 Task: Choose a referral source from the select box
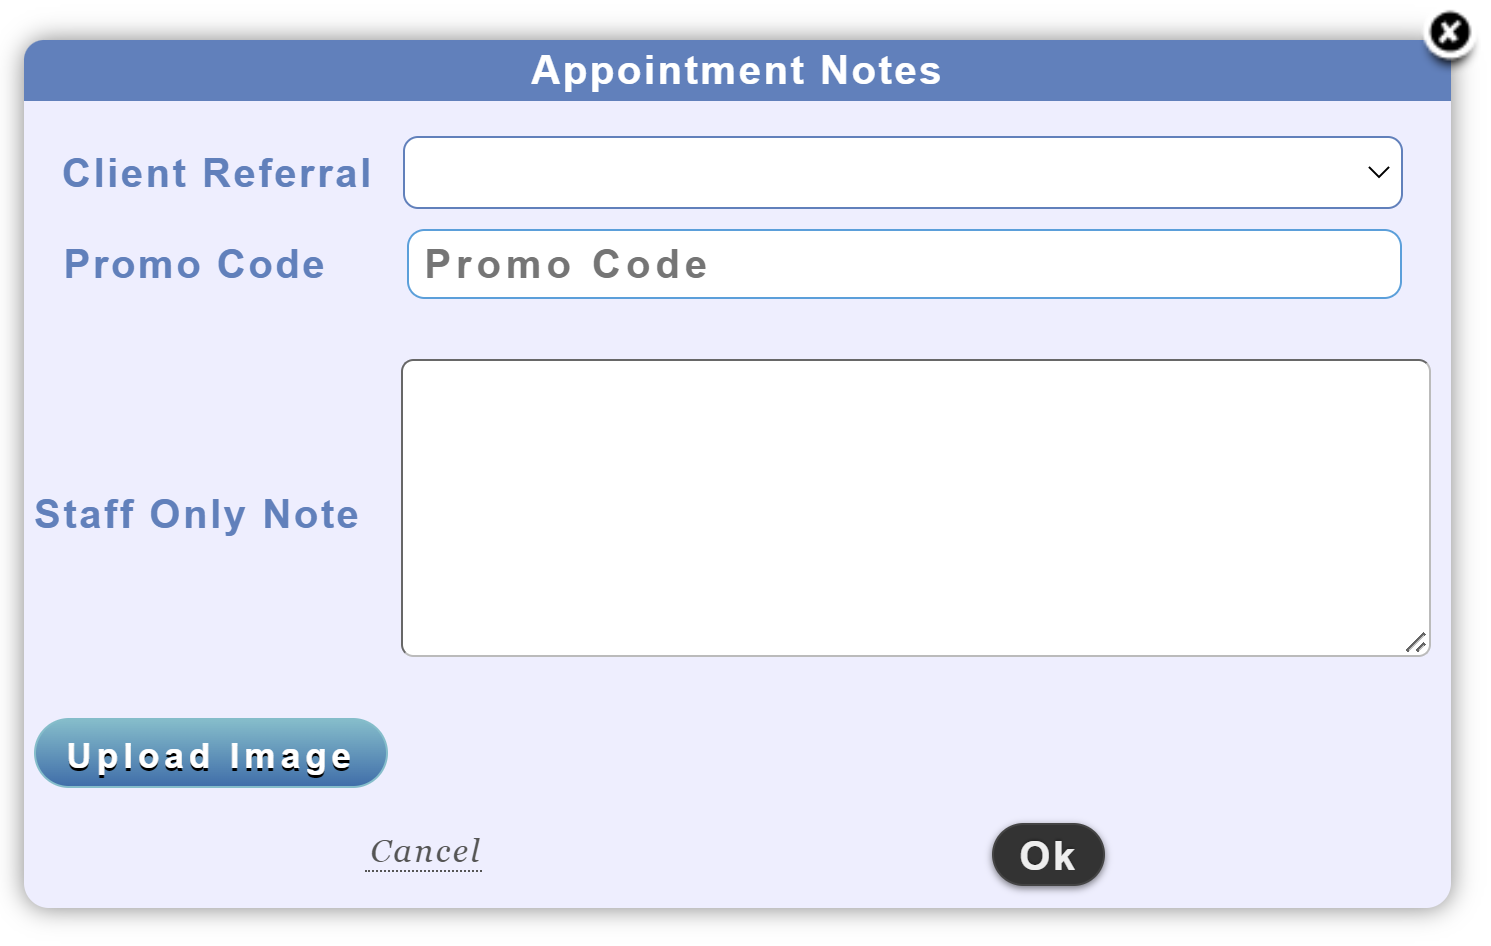click(902, 172)
